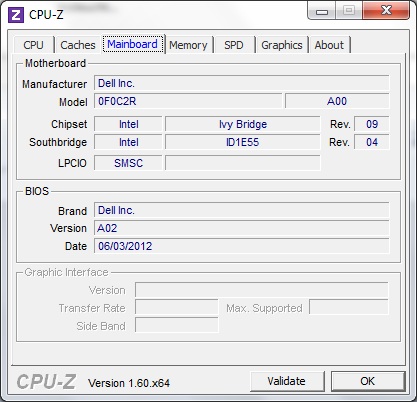Click the OK button
Screen dimensions: 417x402
[368, 381]
